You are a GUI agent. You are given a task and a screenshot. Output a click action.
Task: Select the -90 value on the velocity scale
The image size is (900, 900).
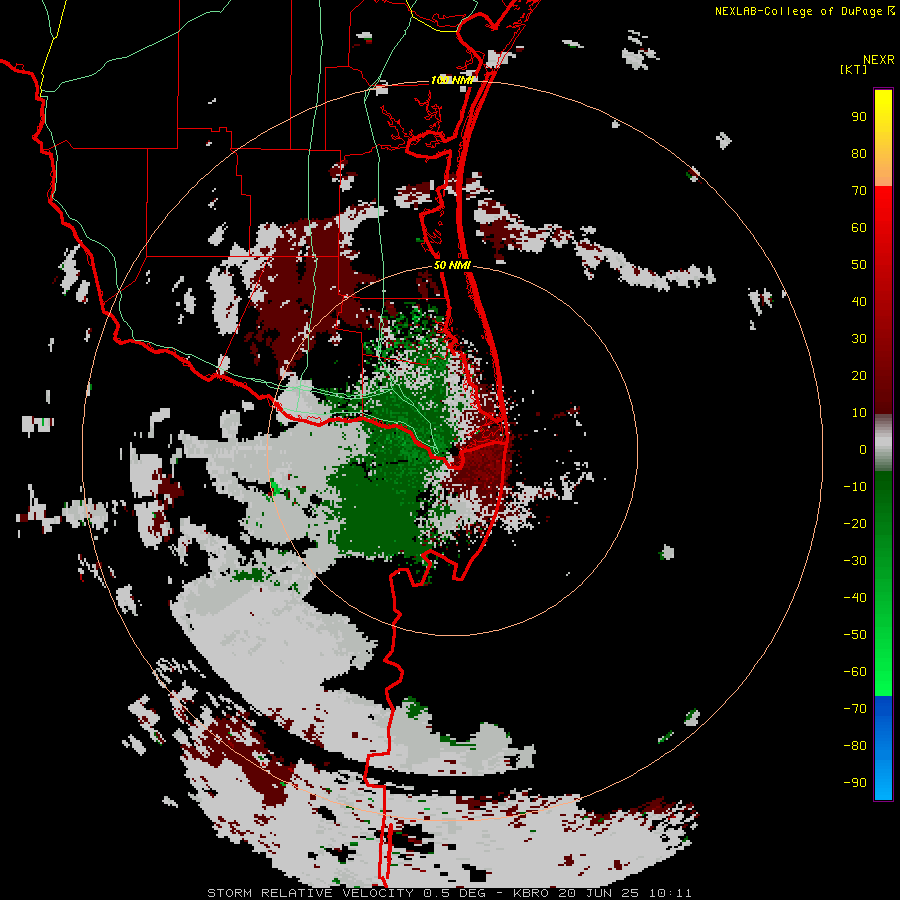click(855, 783)
